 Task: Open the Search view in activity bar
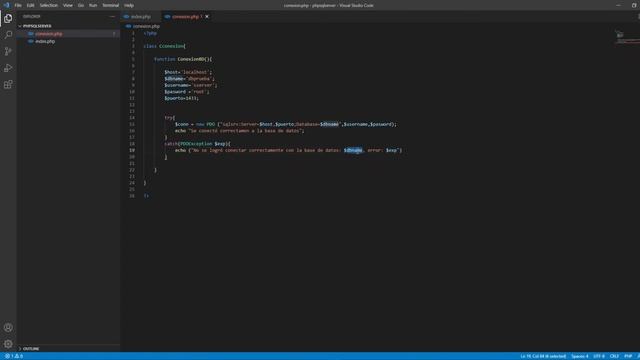[x=8, y=35]
